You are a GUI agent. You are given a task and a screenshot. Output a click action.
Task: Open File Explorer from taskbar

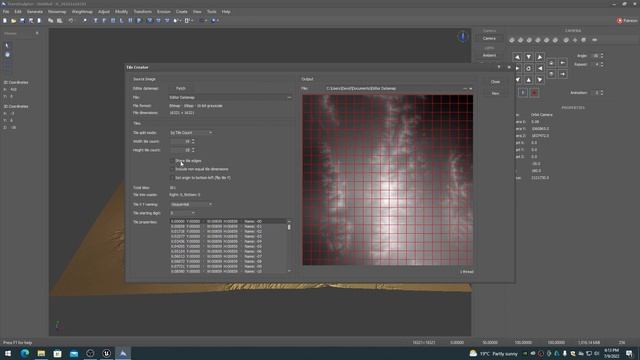click(x=41, y=353)
